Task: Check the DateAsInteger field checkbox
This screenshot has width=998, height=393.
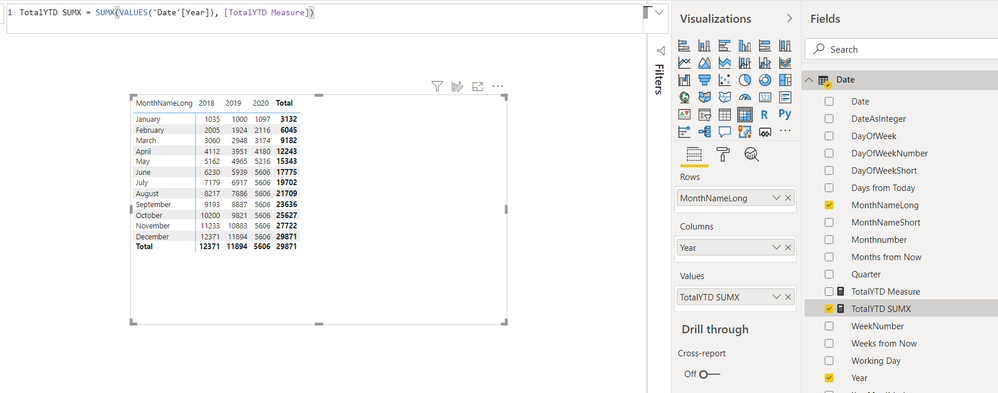Action: [829, 118]
